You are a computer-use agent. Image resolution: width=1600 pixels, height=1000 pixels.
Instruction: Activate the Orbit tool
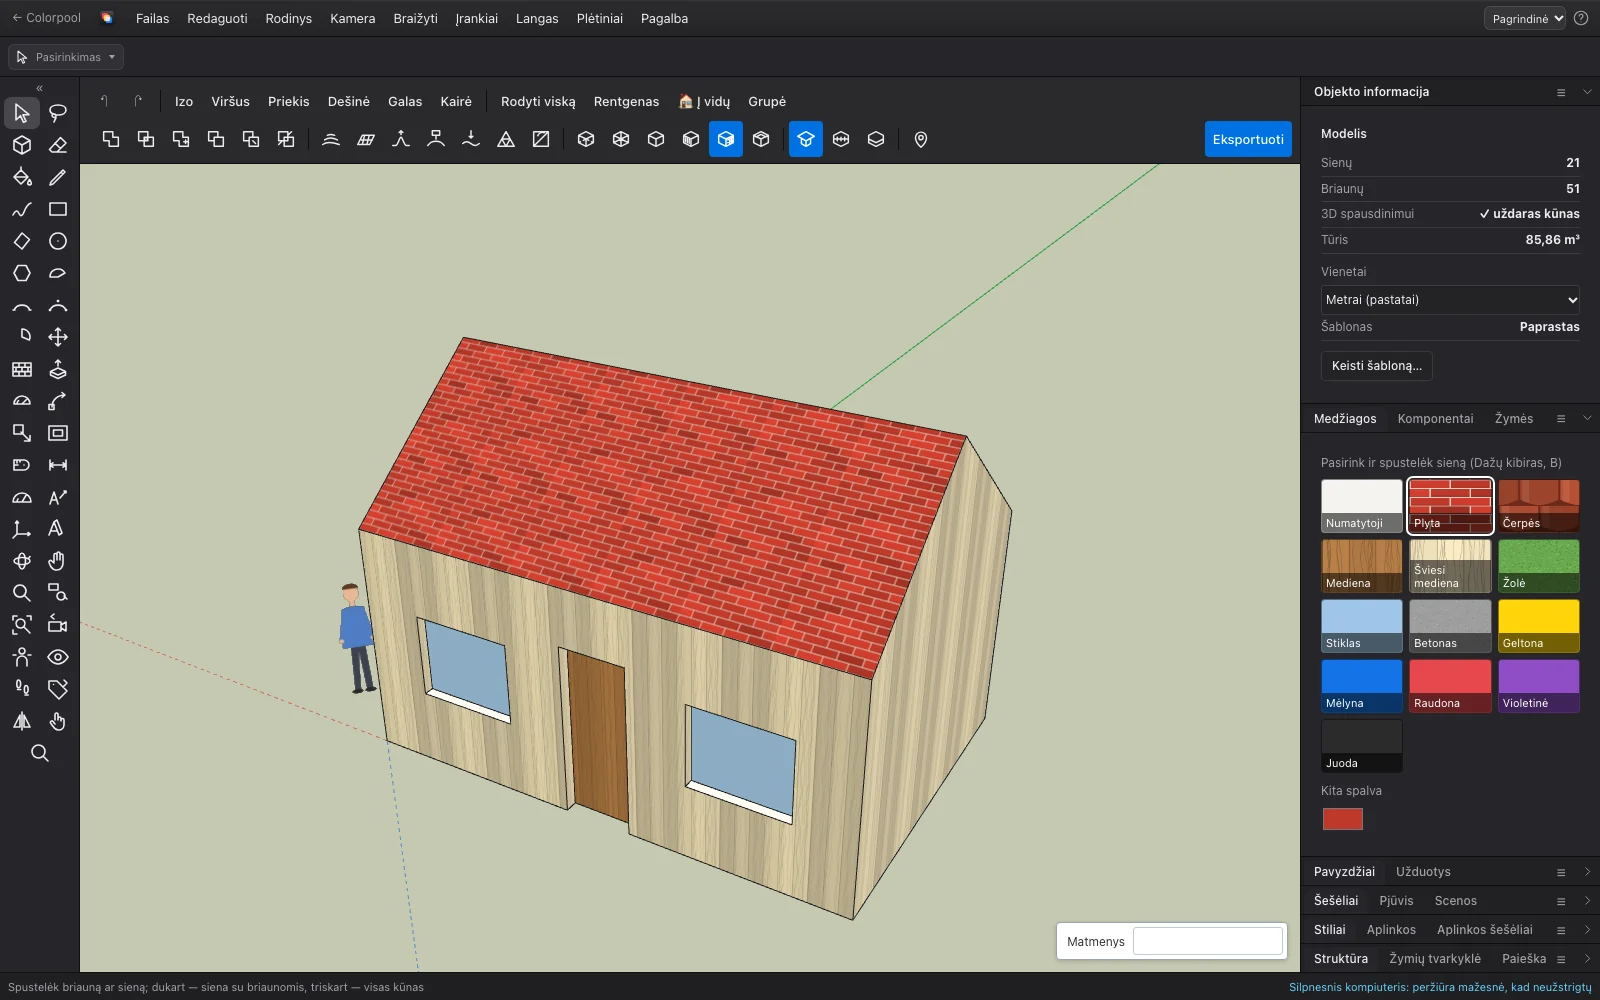point(22,561)
